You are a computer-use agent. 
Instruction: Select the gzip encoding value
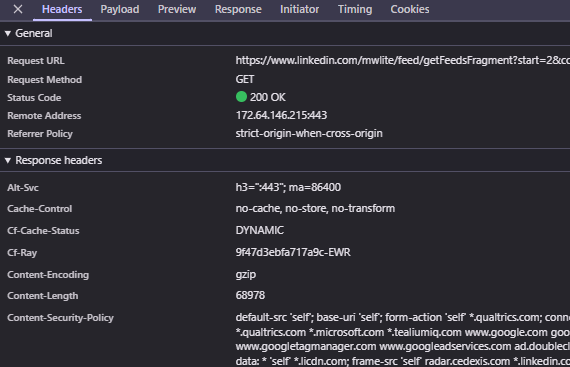tap(246, 274)
